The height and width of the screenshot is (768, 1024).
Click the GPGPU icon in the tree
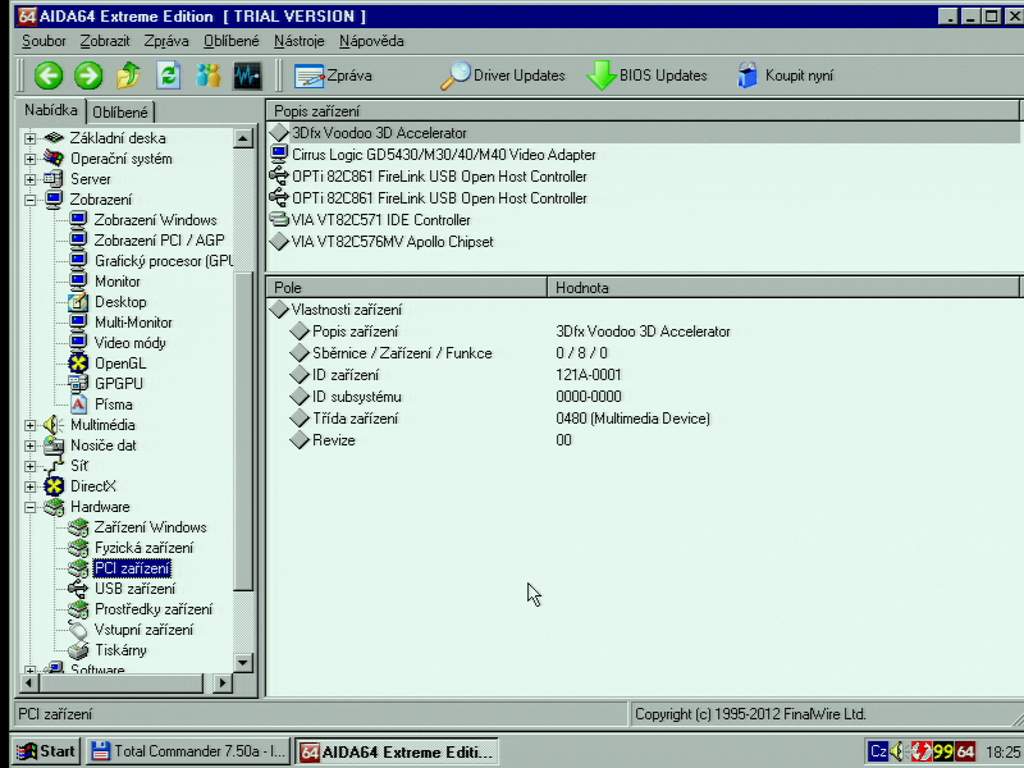click(x=78, y=384)
